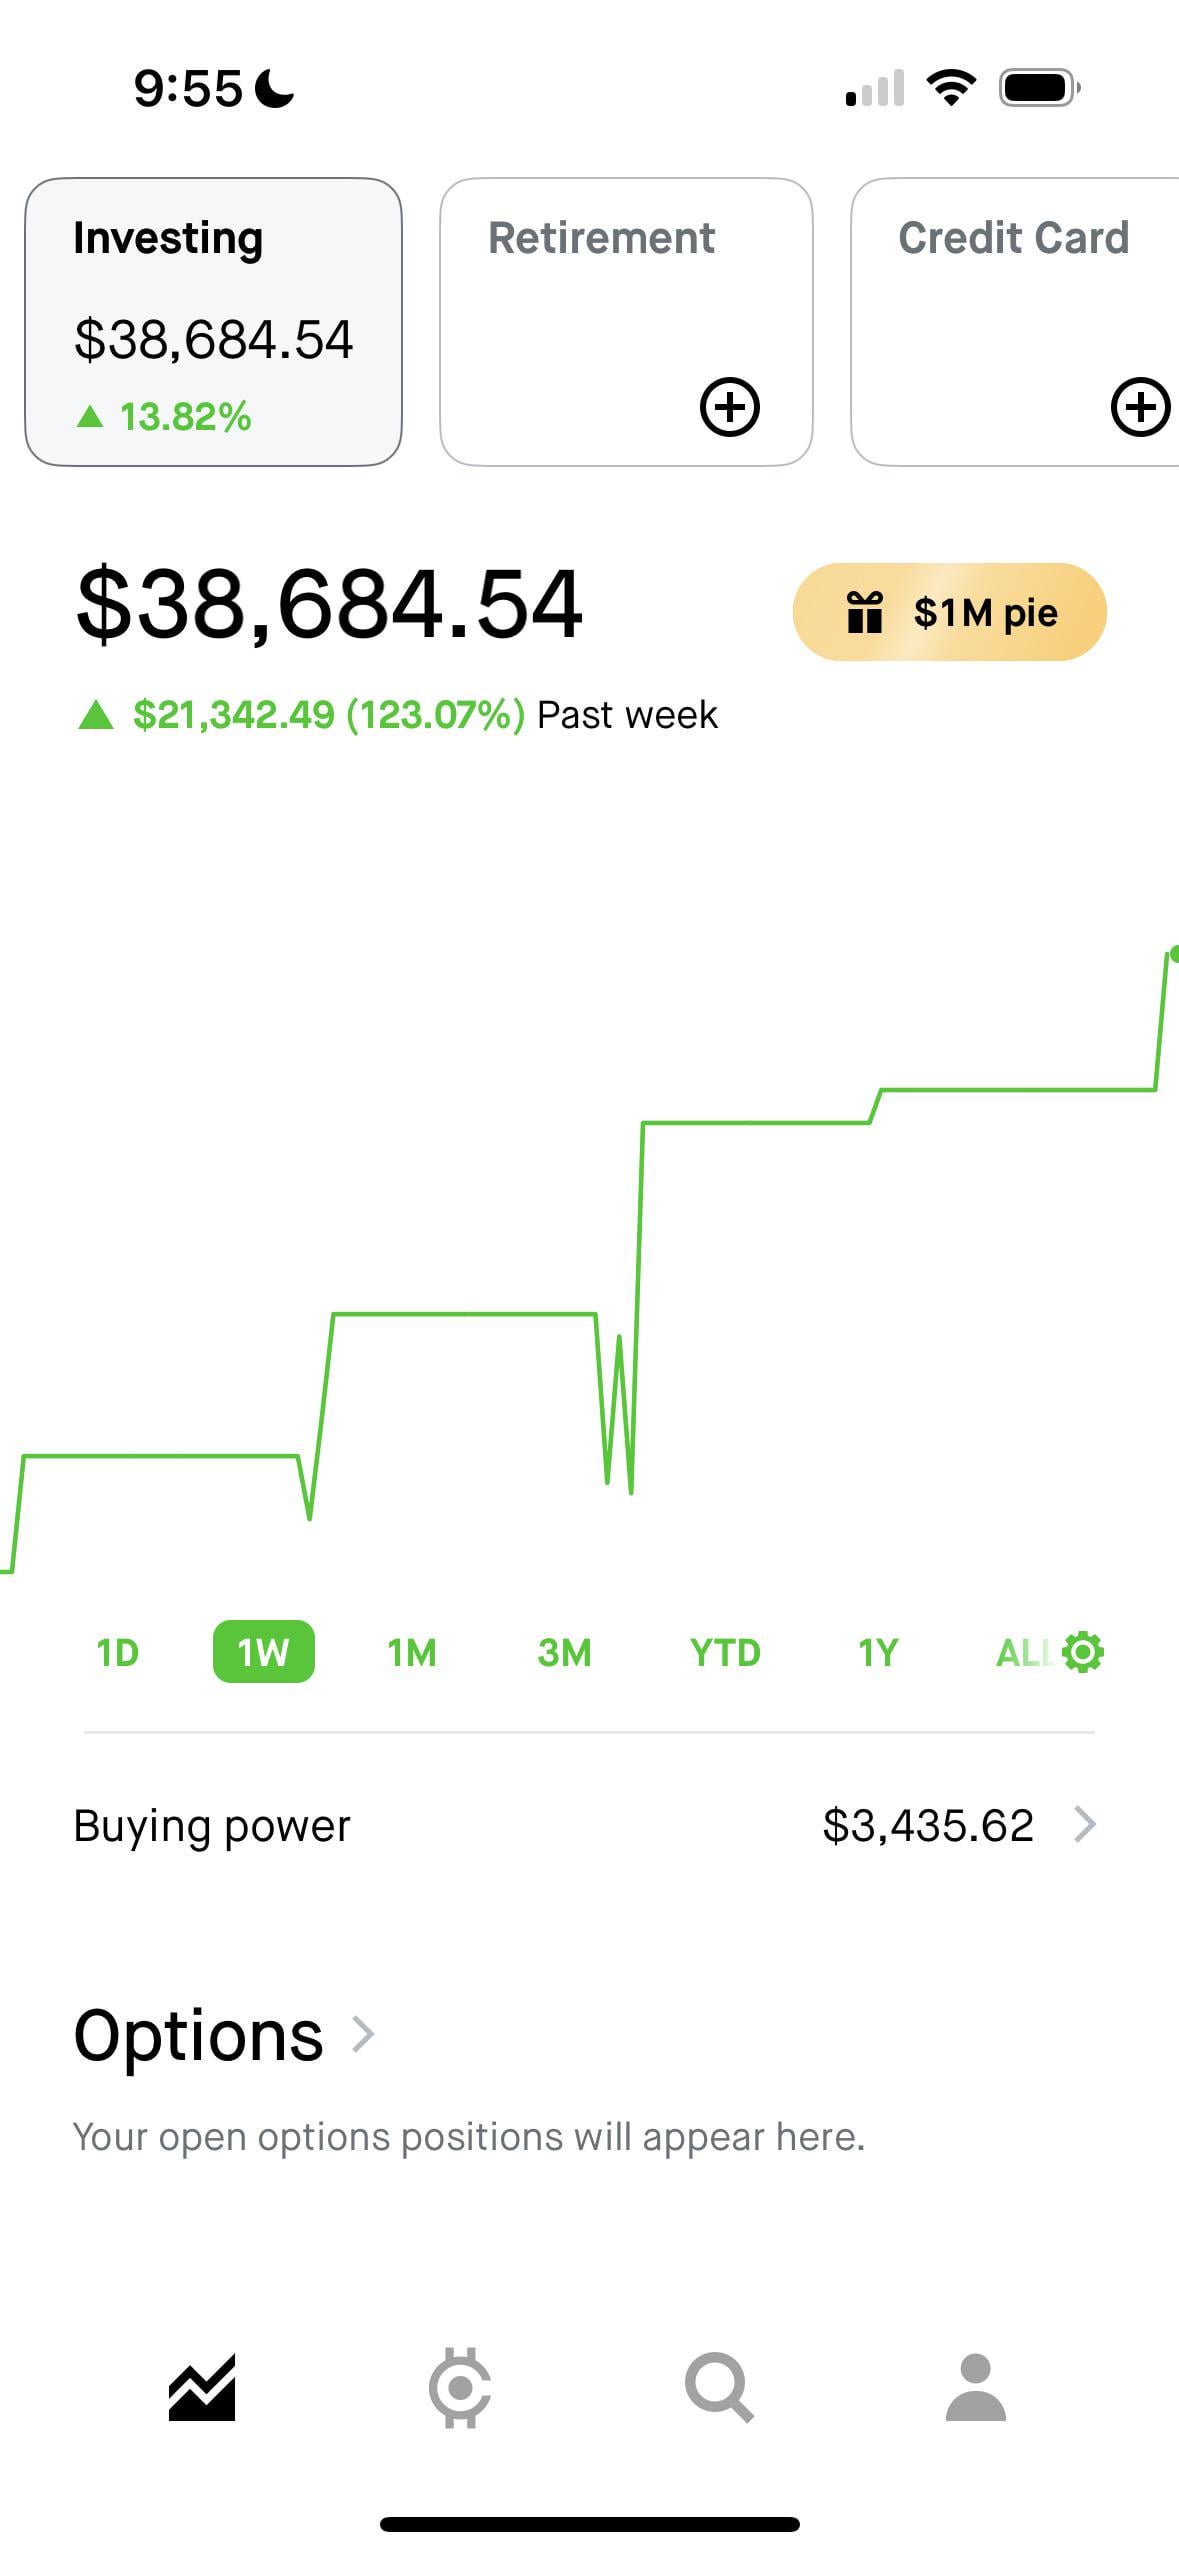The width and height of the screenshot is (1179, 2556).
Task: Open the crypto tab icon in bottom bar
Action: tap(459, 2388)
